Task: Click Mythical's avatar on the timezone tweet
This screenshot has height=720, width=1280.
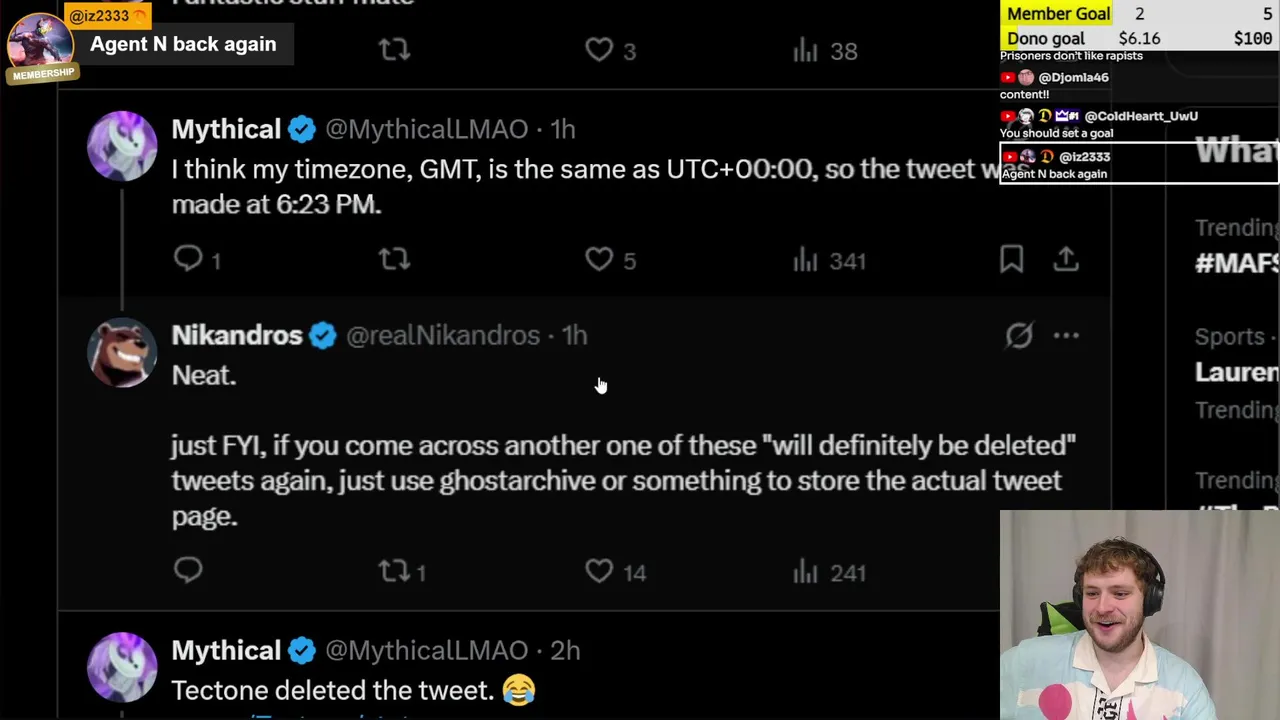Action: [x=122, y=146]
